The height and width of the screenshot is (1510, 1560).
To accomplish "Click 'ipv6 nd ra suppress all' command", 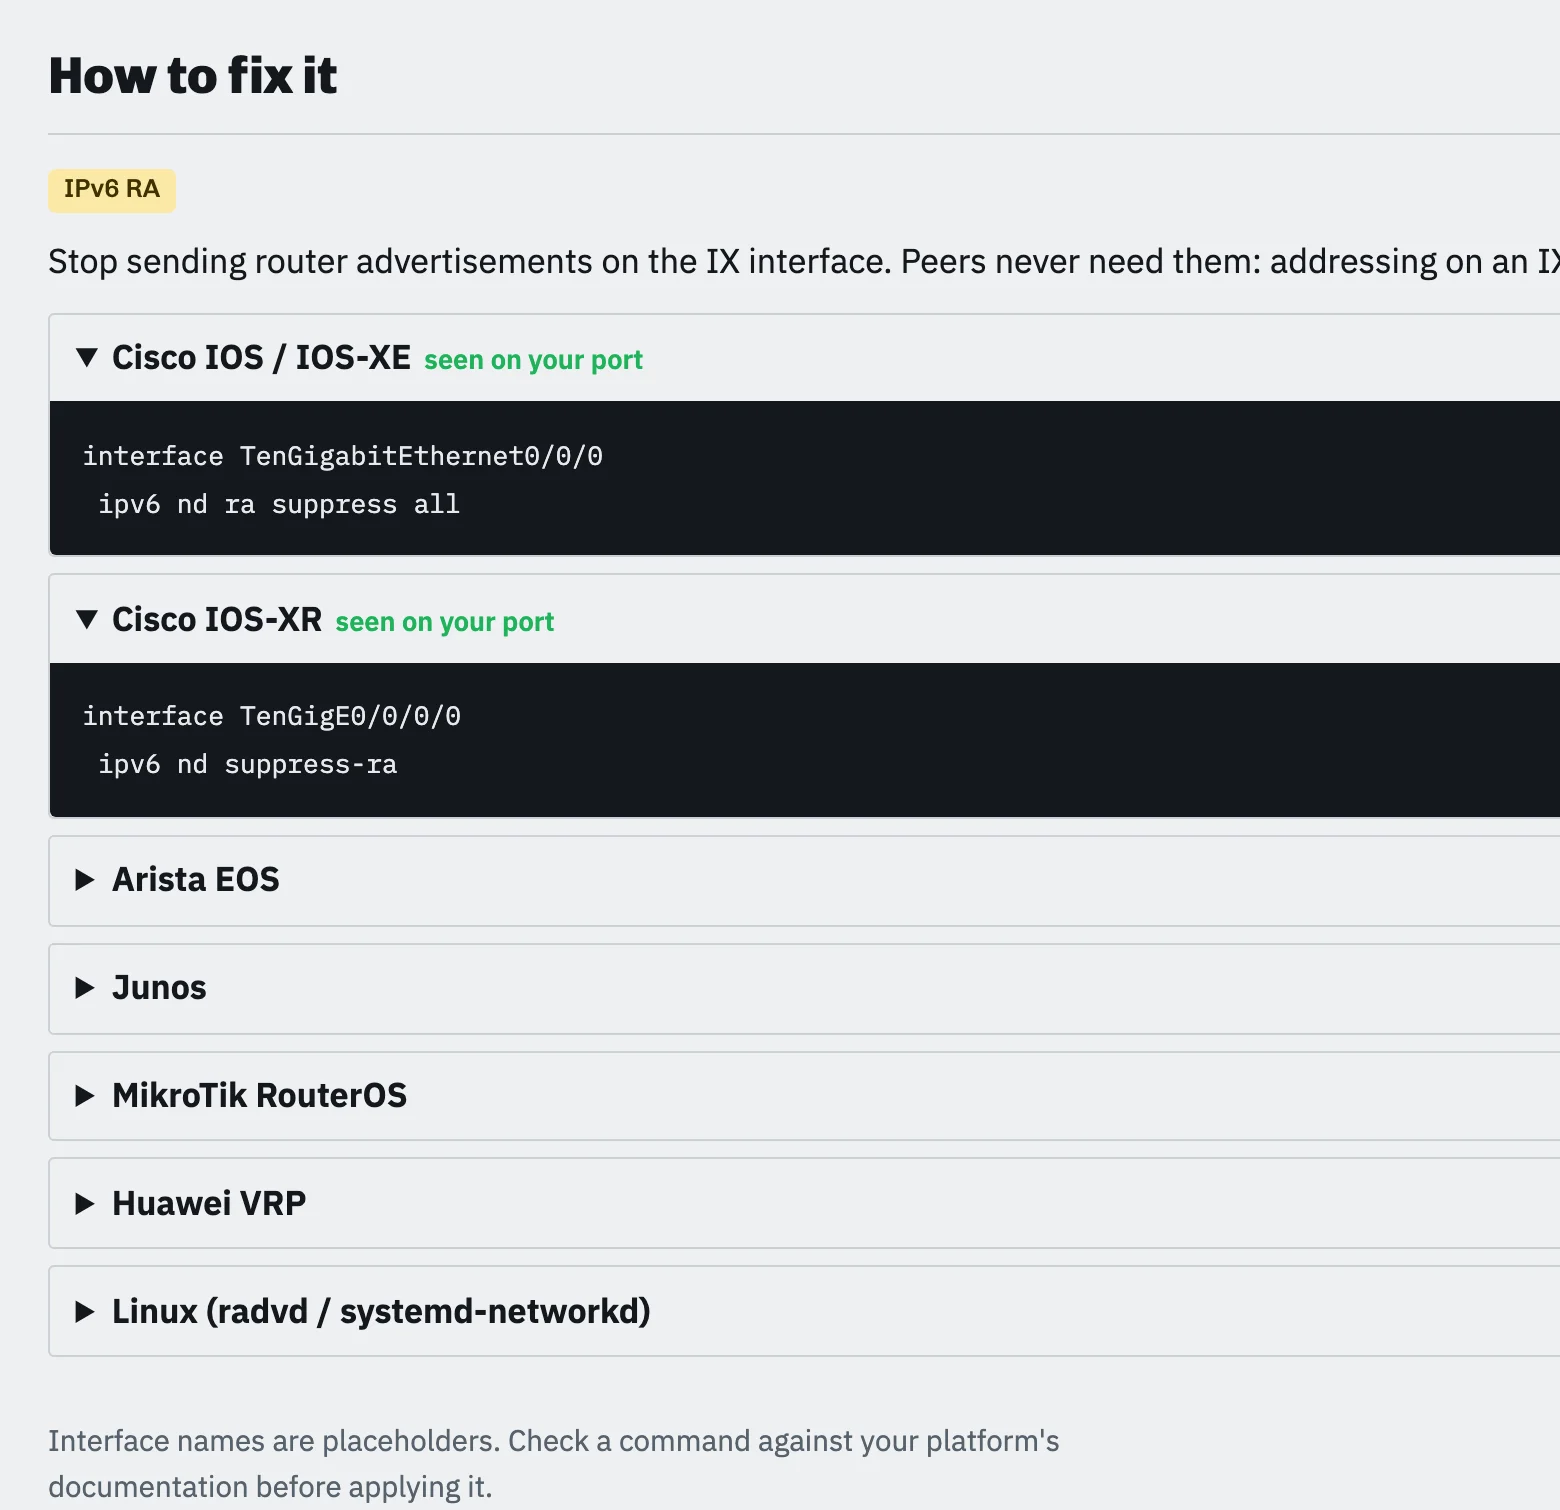I will click(279, 505).
